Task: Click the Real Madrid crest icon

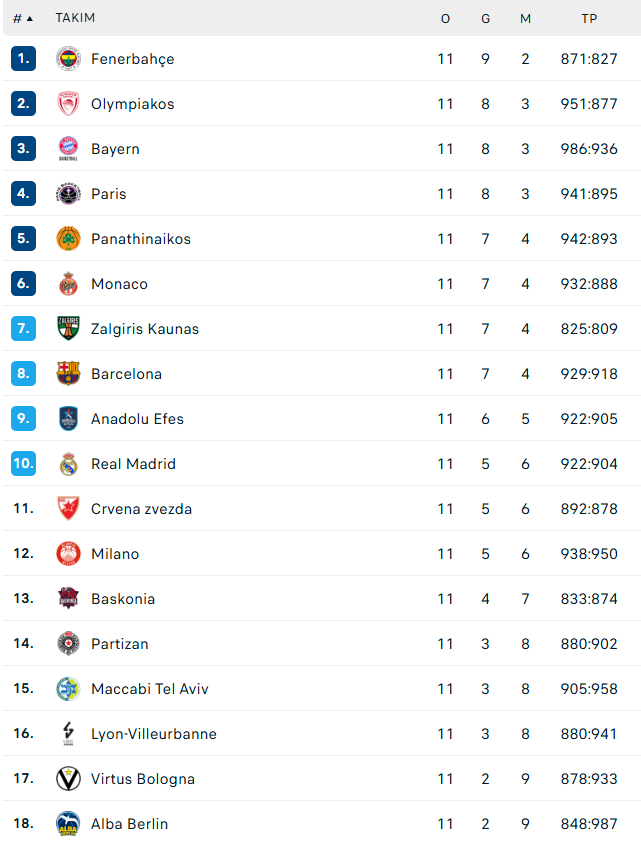Action: click(68, 464)
